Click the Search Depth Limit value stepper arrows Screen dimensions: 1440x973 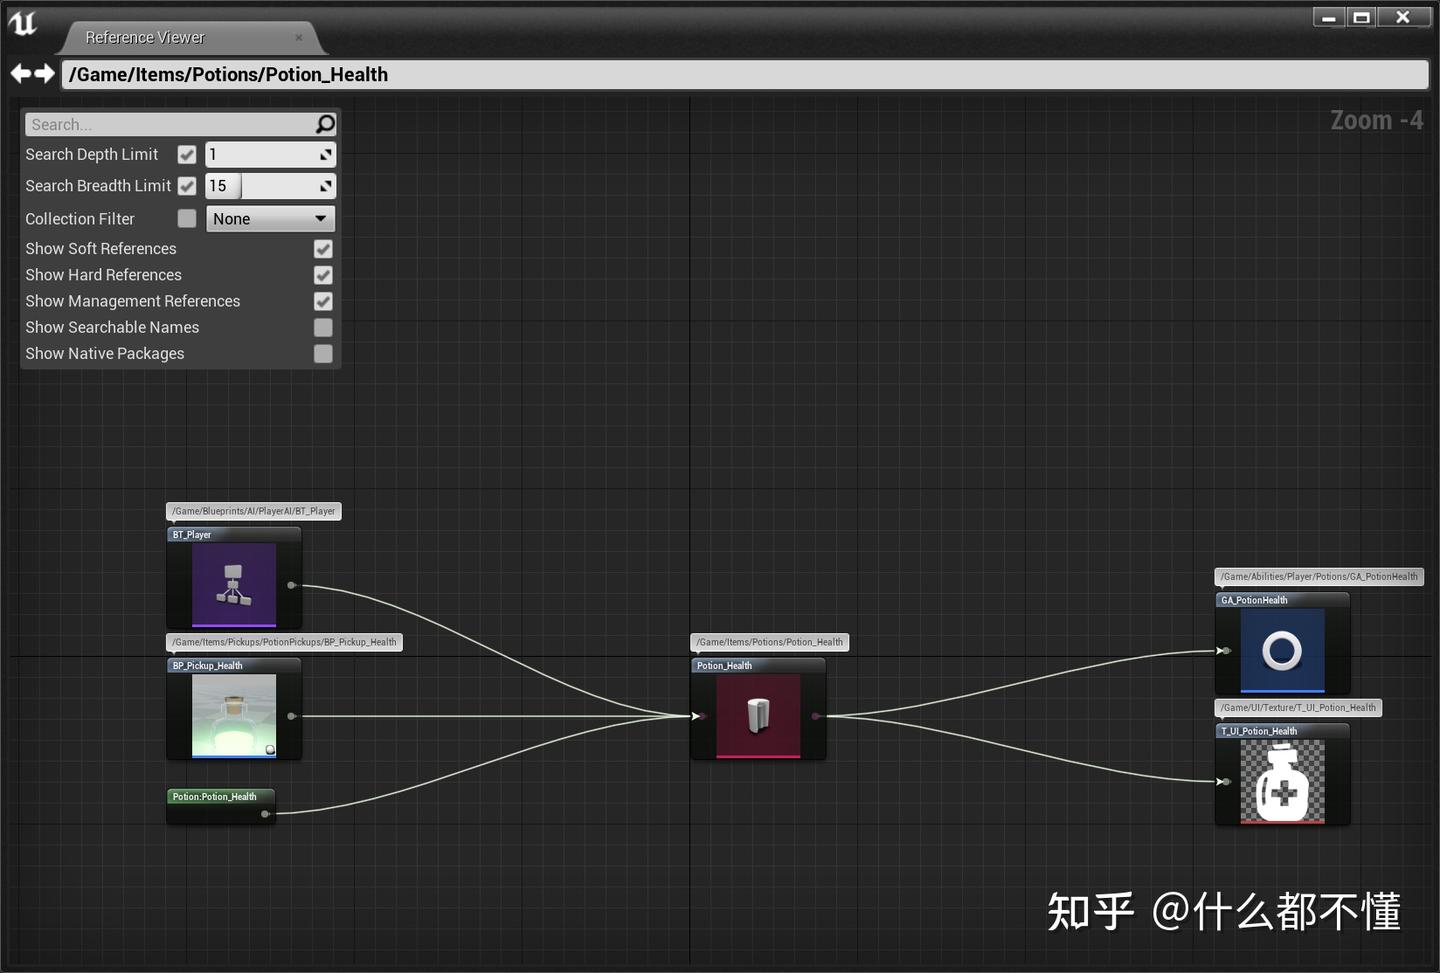[x=324, y=154]
